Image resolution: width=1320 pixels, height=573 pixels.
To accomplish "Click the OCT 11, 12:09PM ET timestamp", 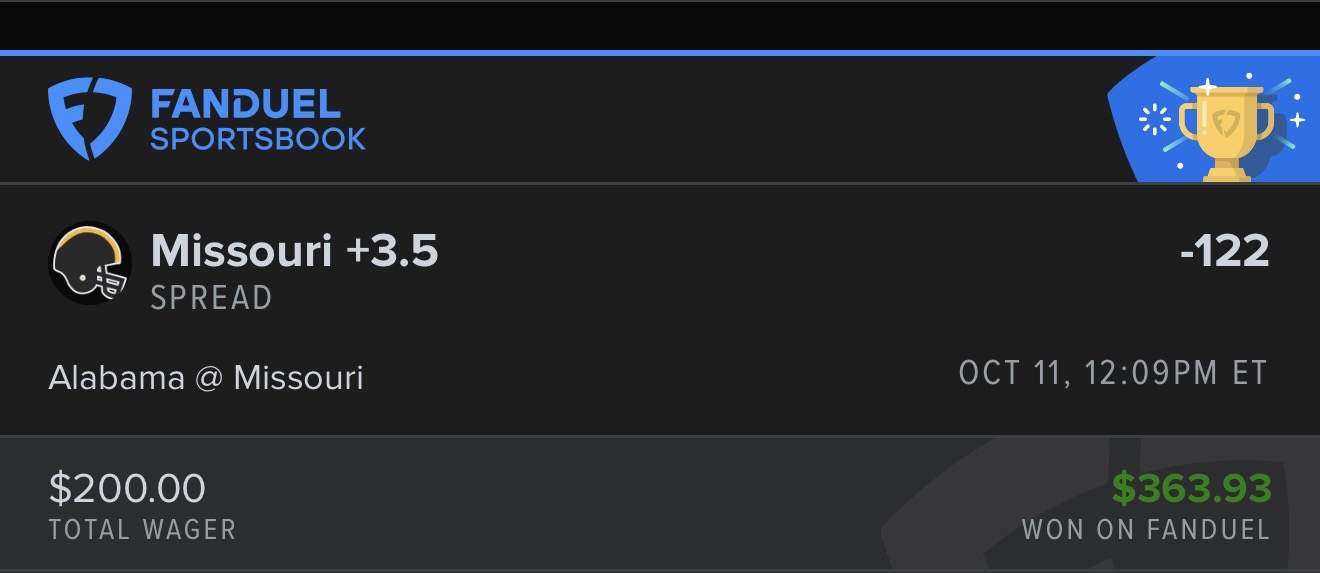I will click(x=1113, y=373).
